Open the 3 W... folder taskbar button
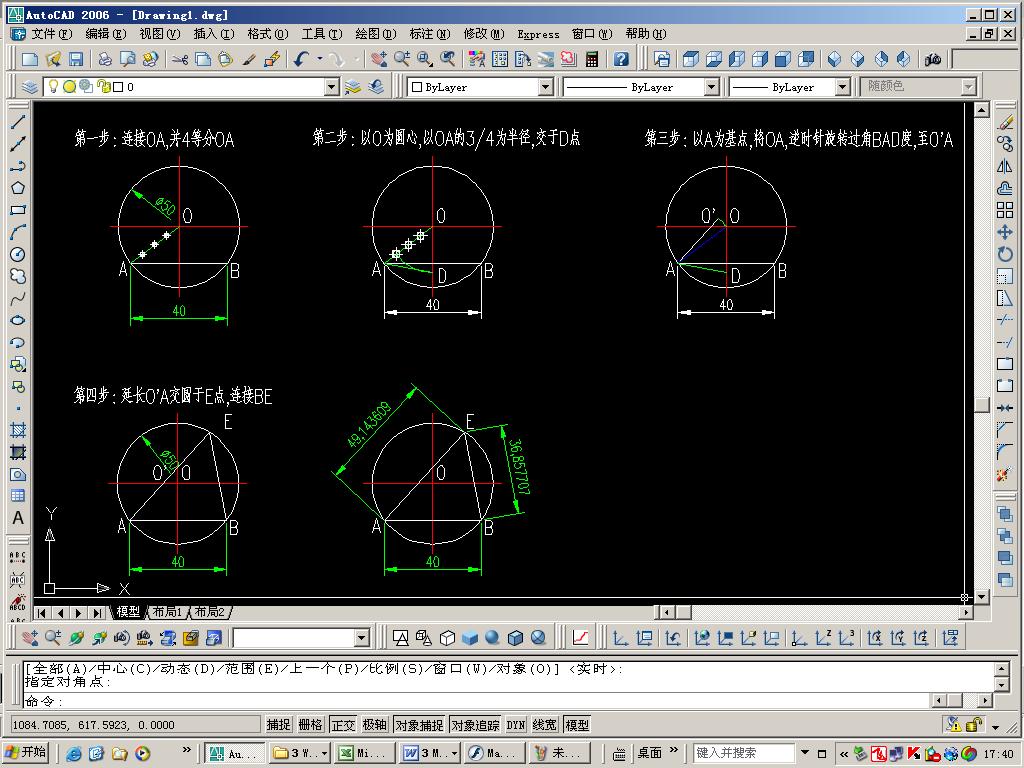 coord(300,753)
